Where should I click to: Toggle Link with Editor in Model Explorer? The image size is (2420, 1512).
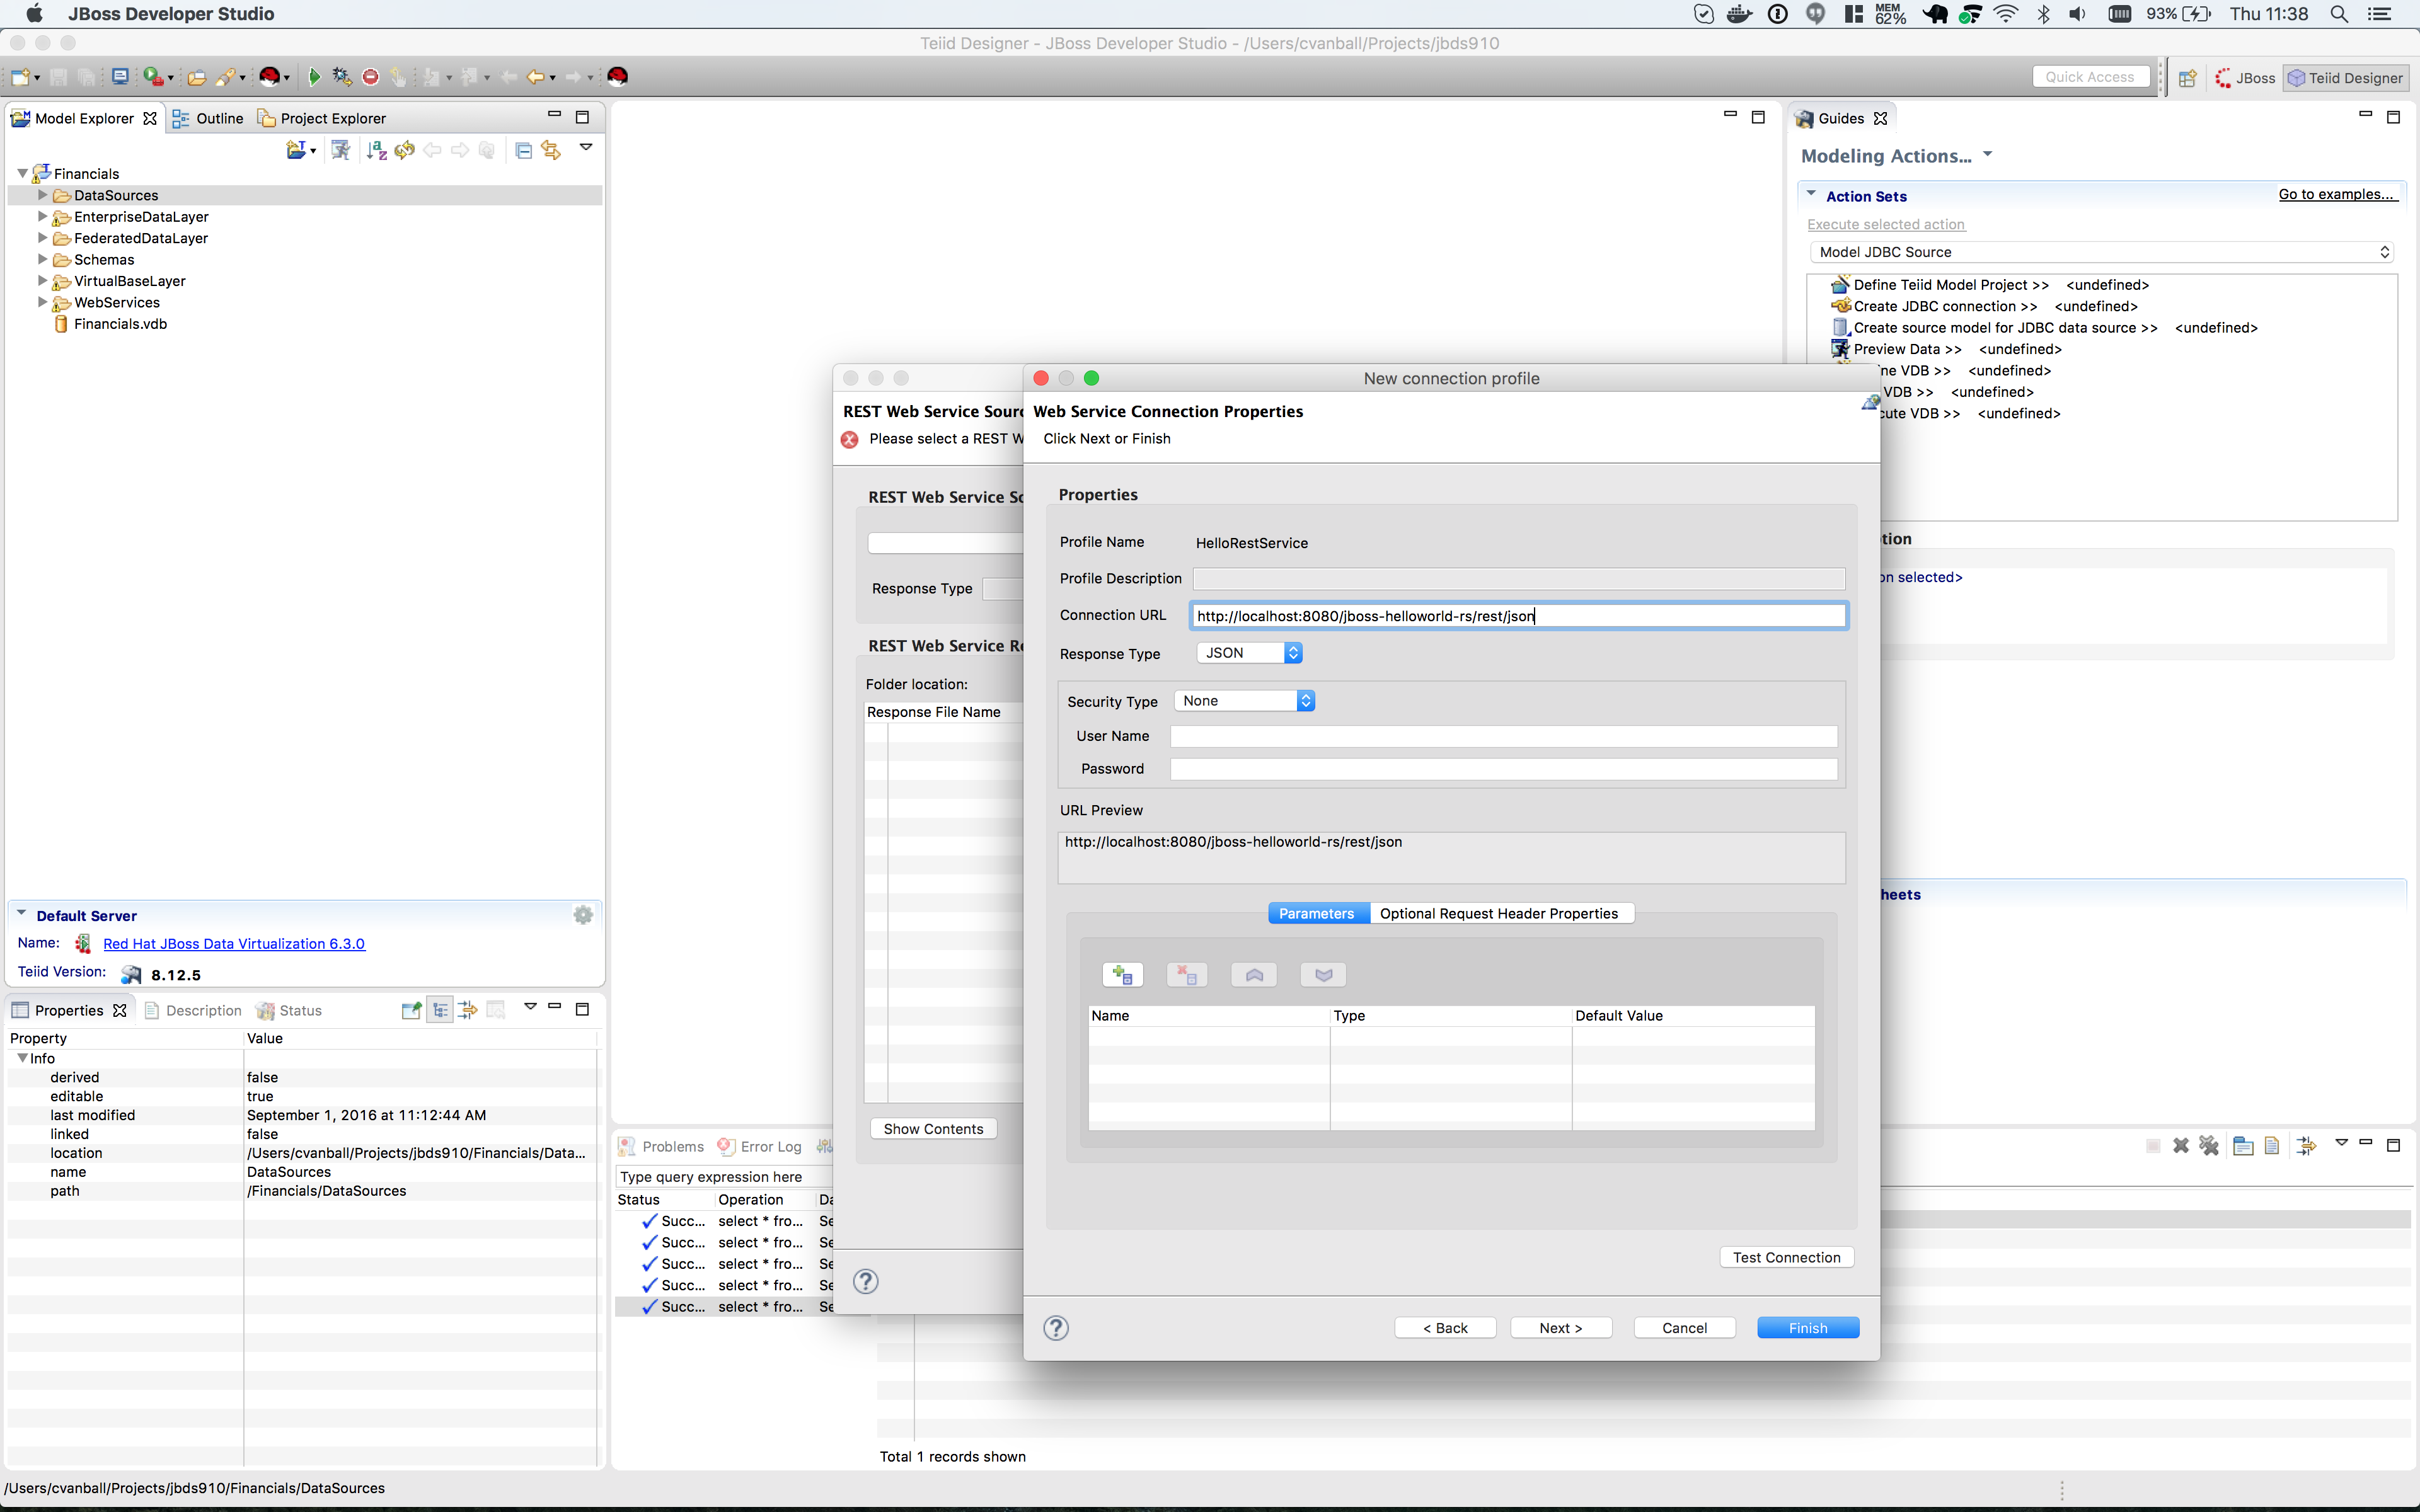point(551,150)
